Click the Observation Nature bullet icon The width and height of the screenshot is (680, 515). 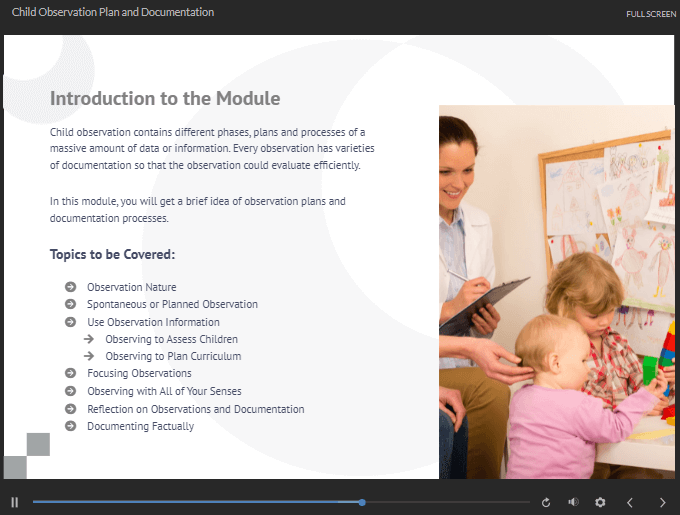tap(70, 287)
